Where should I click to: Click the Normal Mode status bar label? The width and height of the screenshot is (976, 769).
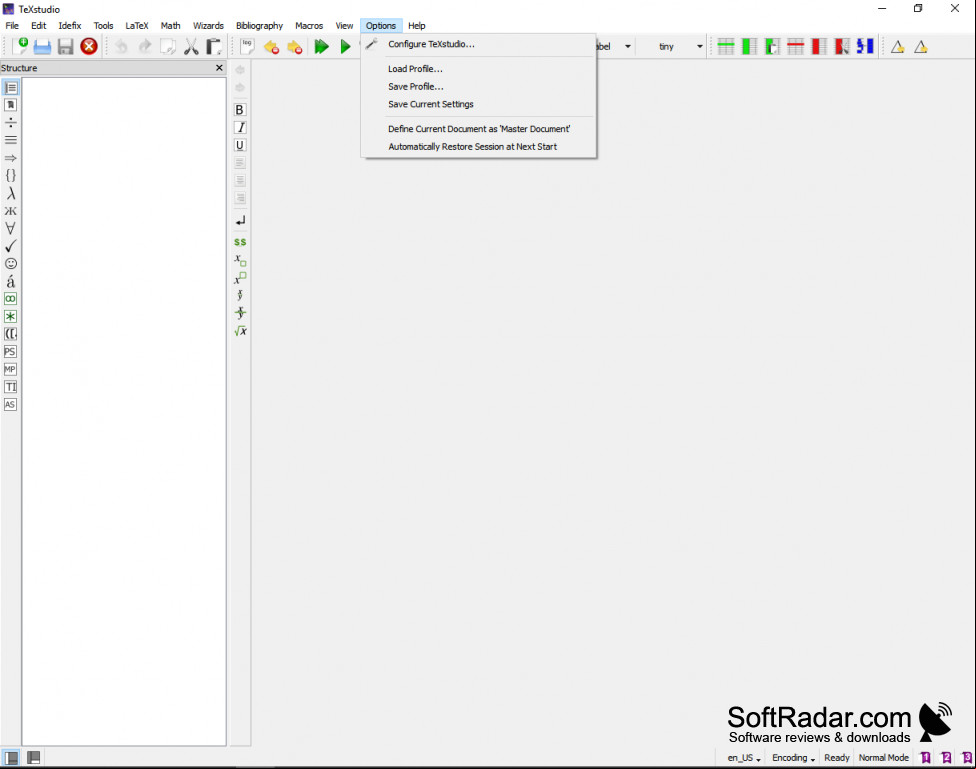click(x=884, y=758)
